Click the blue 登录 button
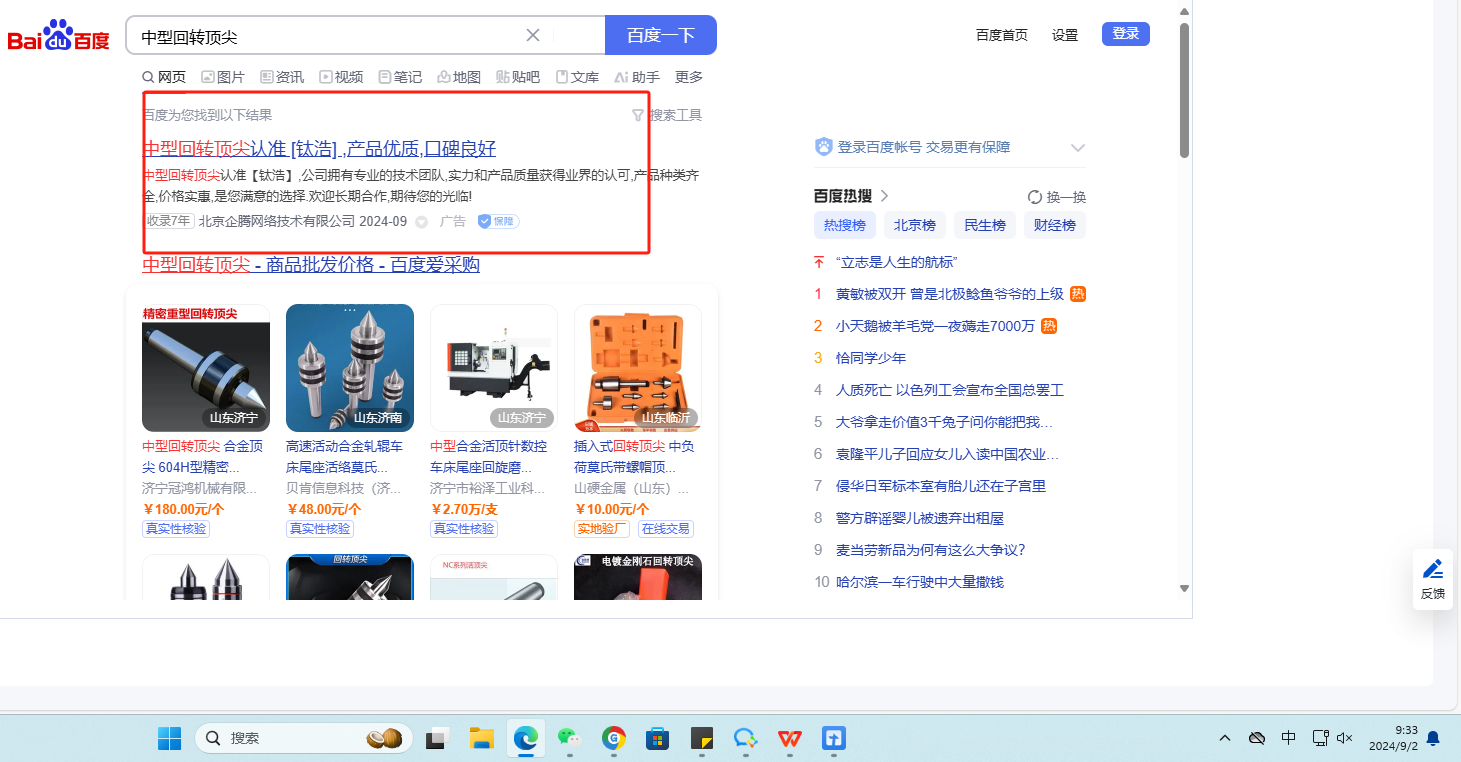Image resolution: width=1461 pixels, height=762 pixels. 1126,34
